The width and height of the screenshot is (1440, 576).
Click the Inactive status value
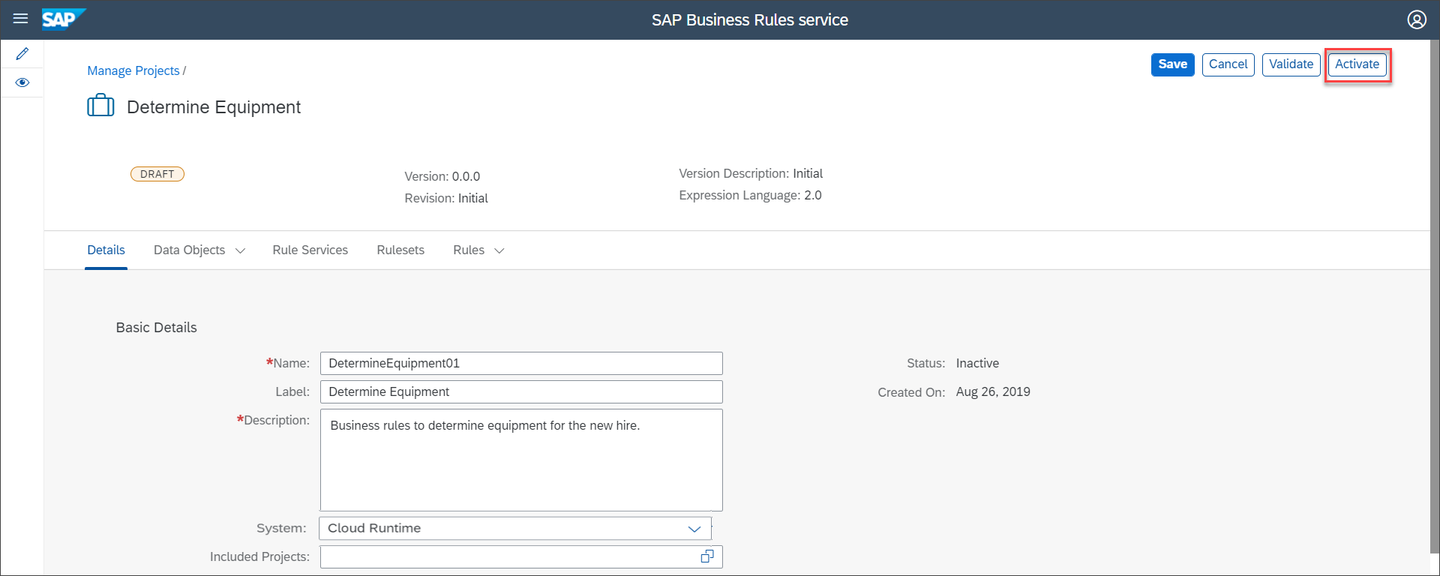click(977, 363)
